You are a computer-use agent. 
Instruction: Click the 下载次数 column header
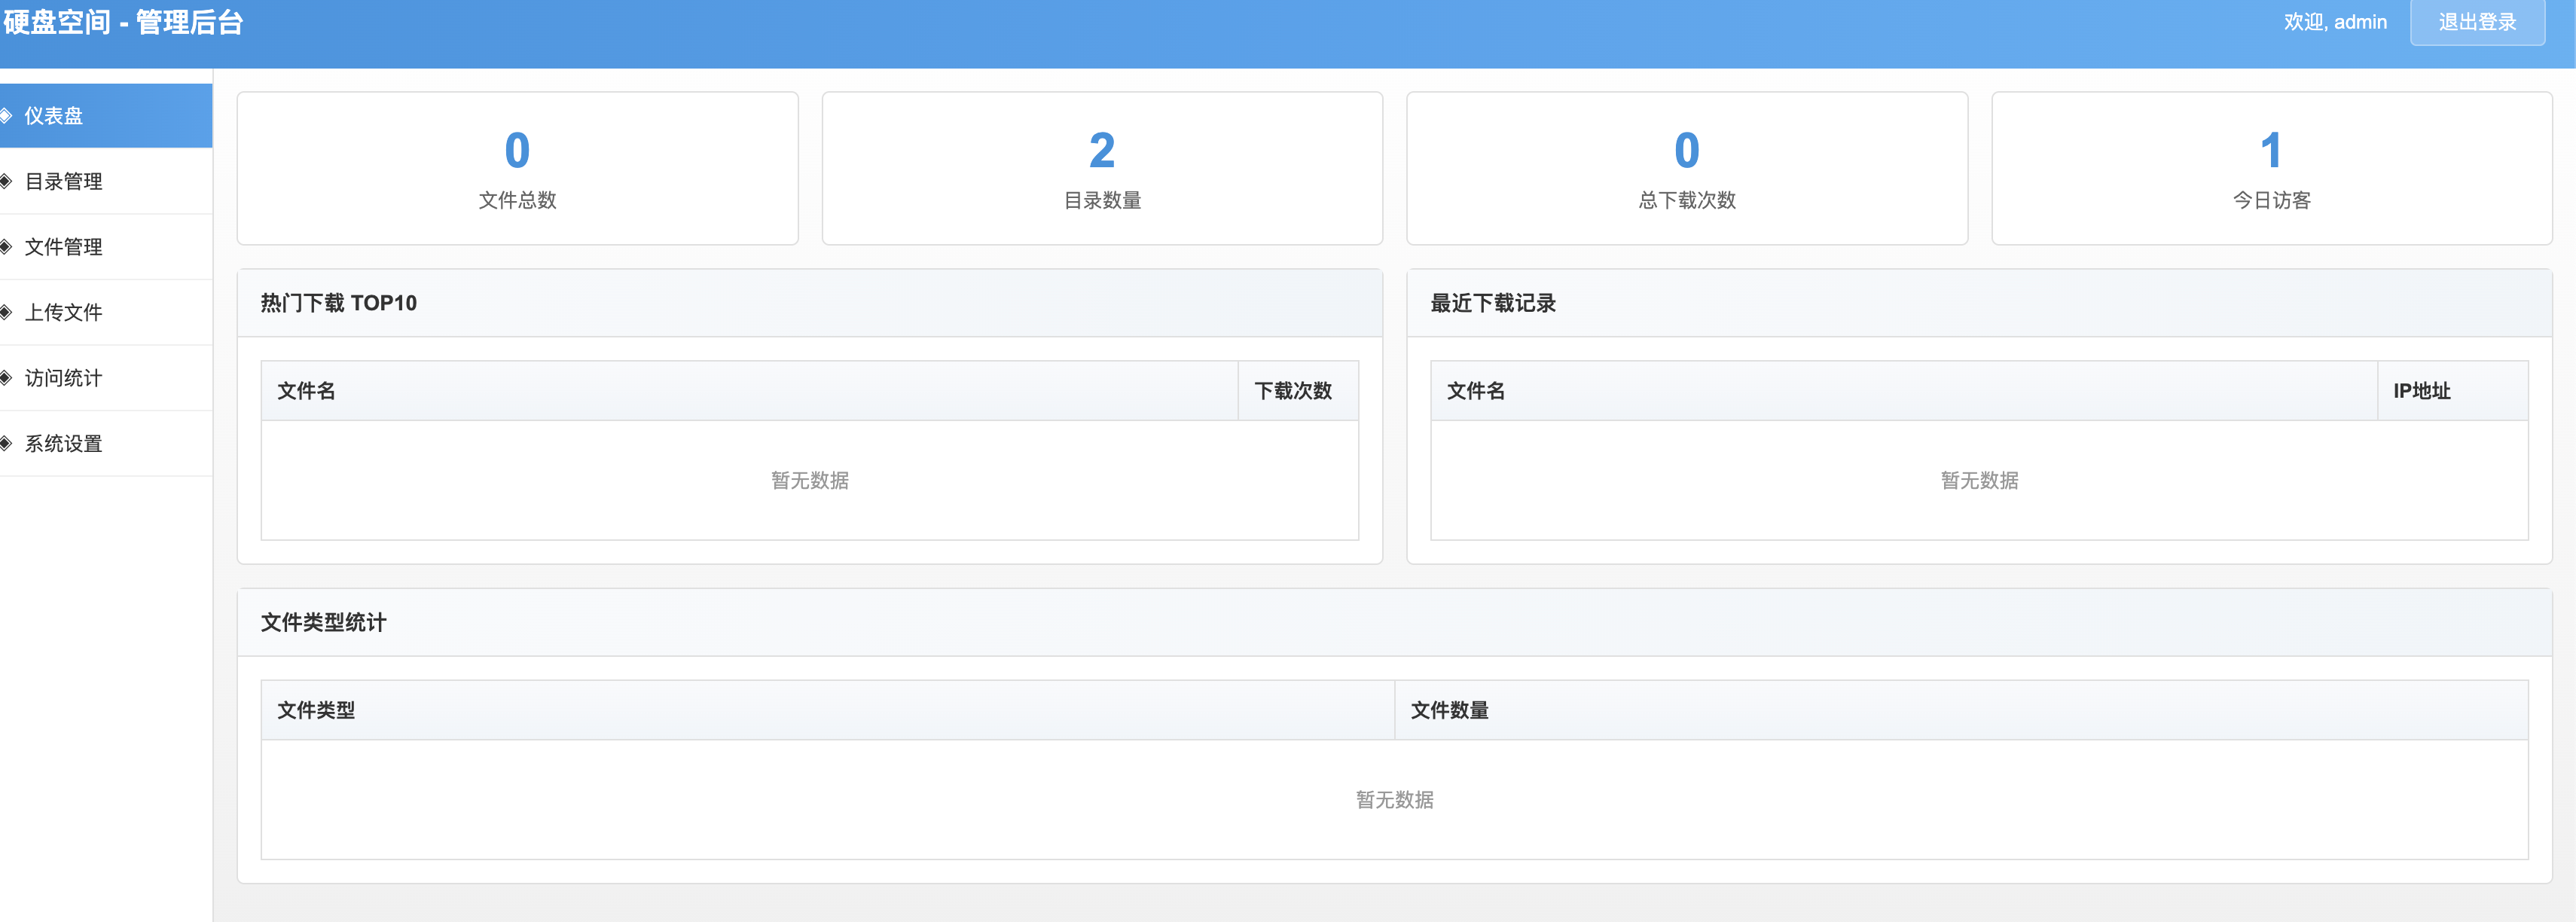pyautogui.click(x=1295, y=391)
